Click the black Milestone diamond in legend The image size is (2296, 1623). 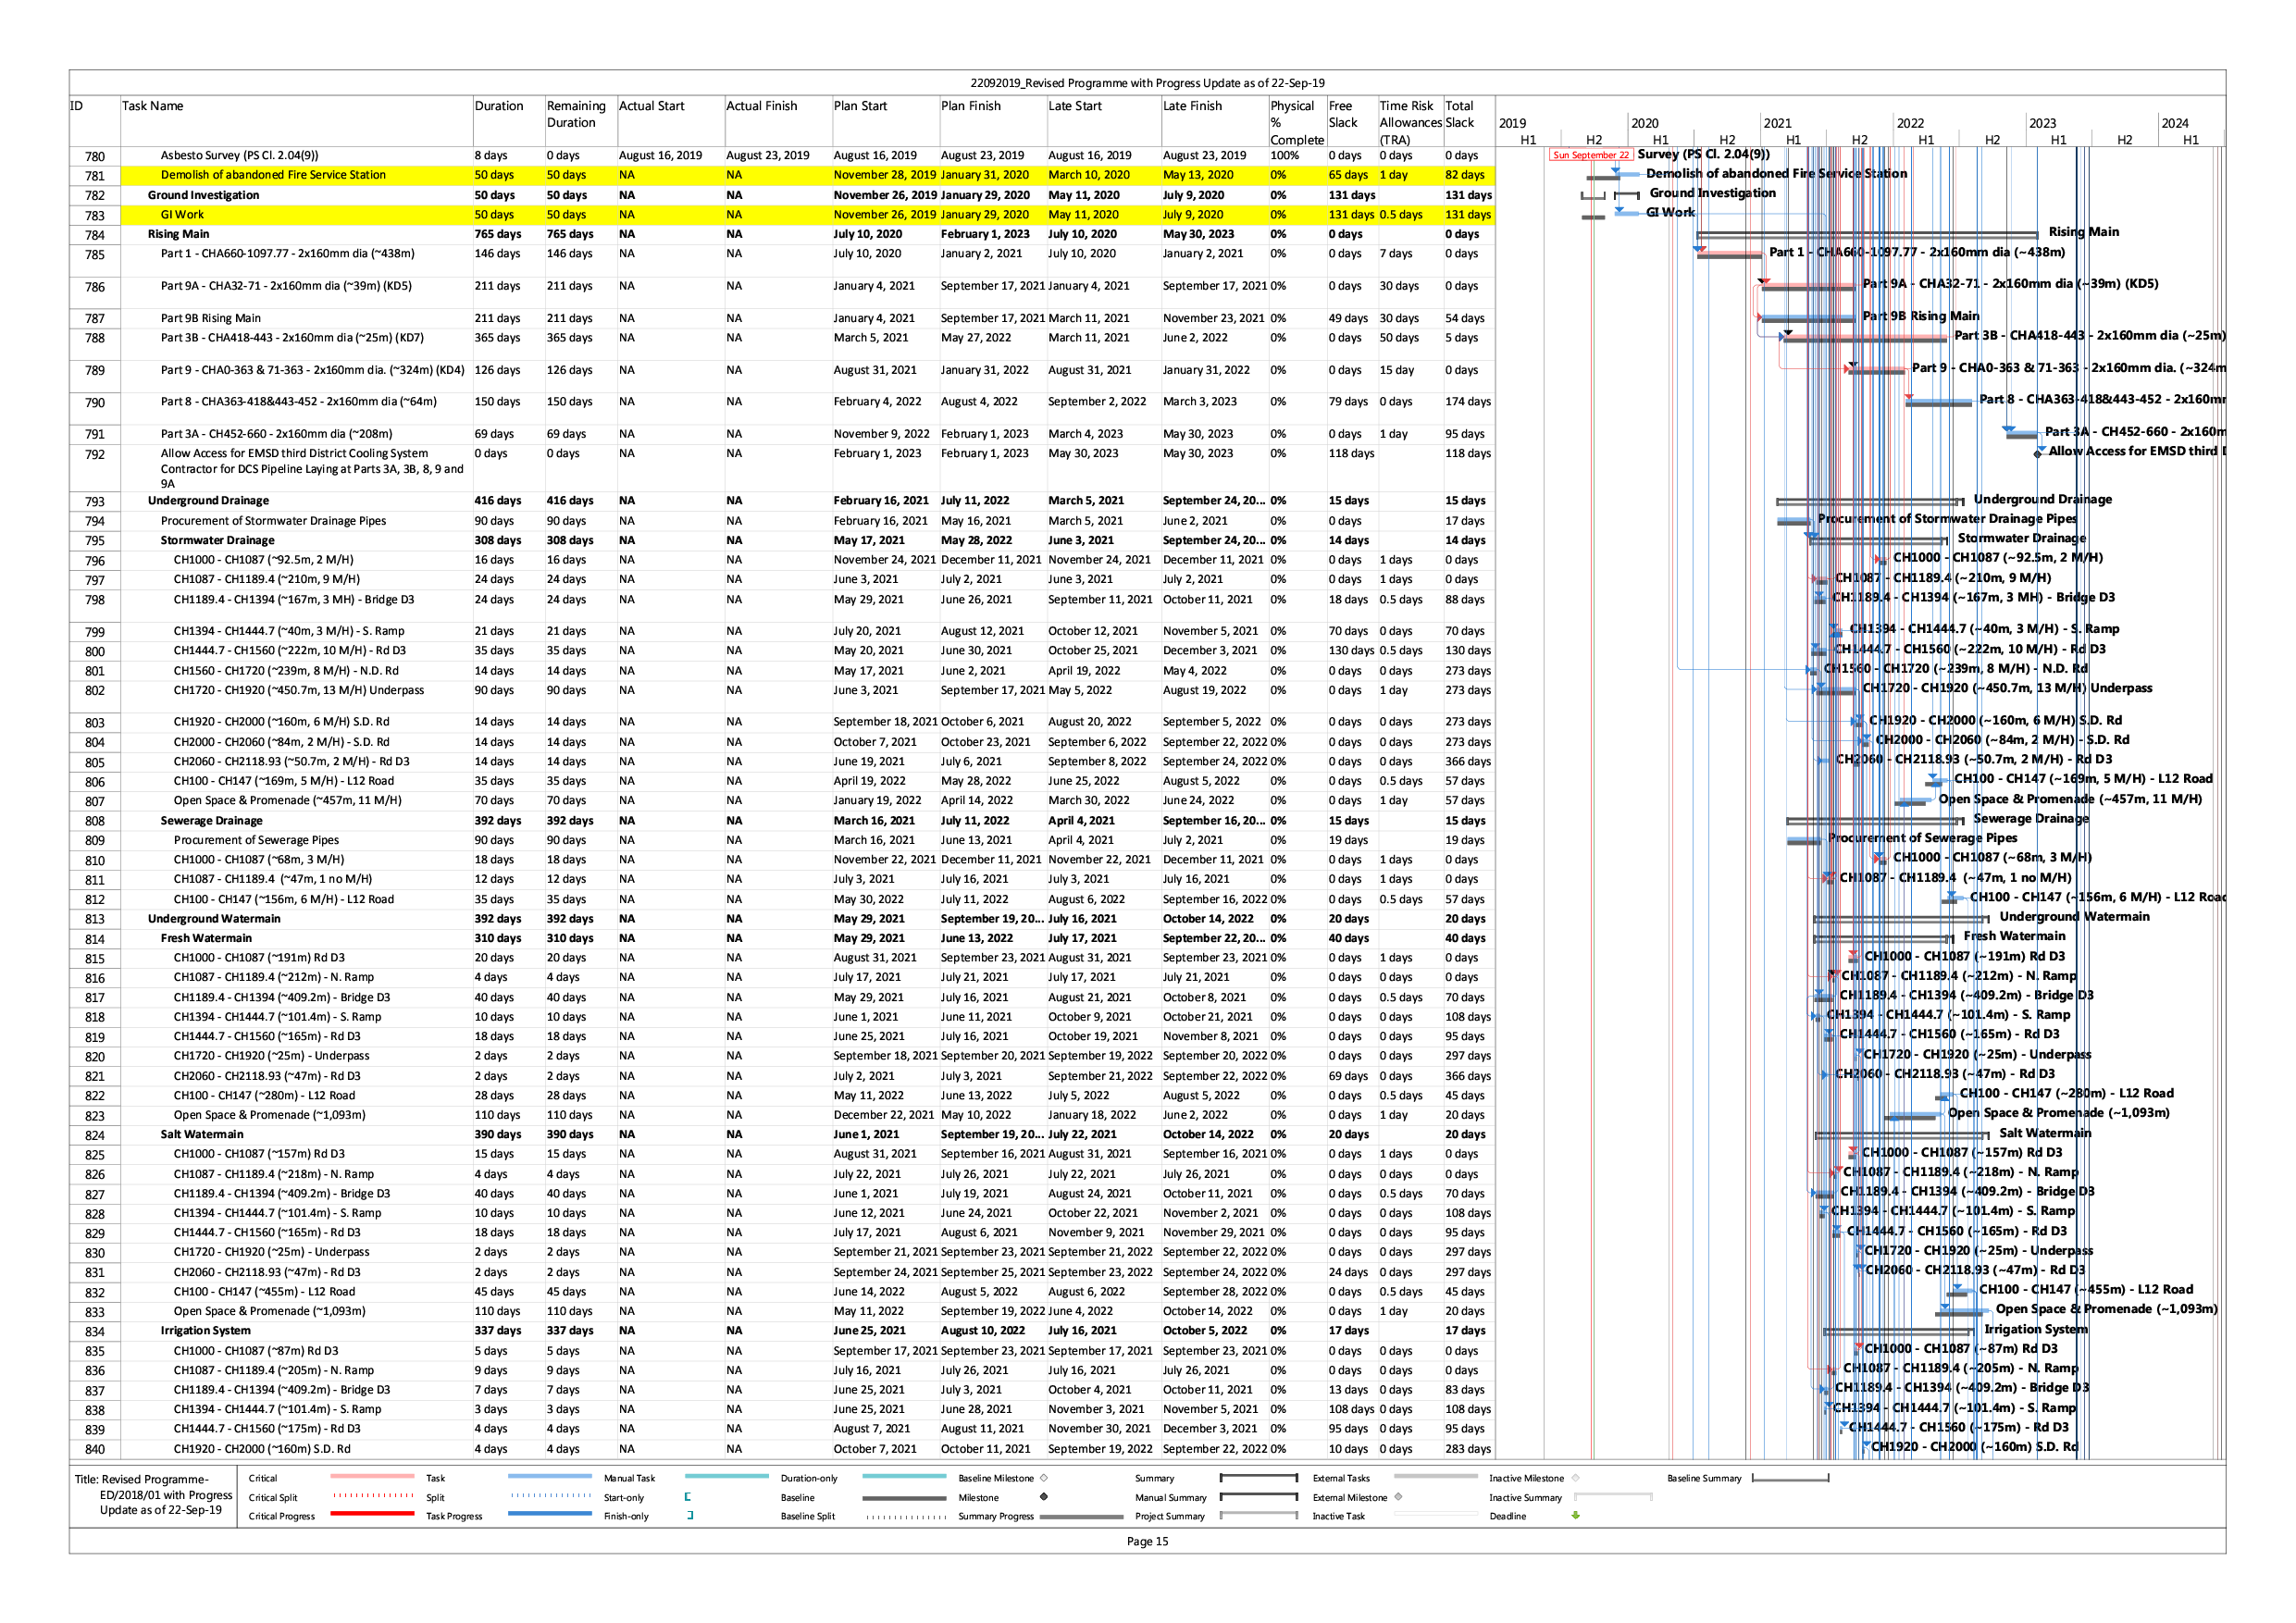1043,1497
